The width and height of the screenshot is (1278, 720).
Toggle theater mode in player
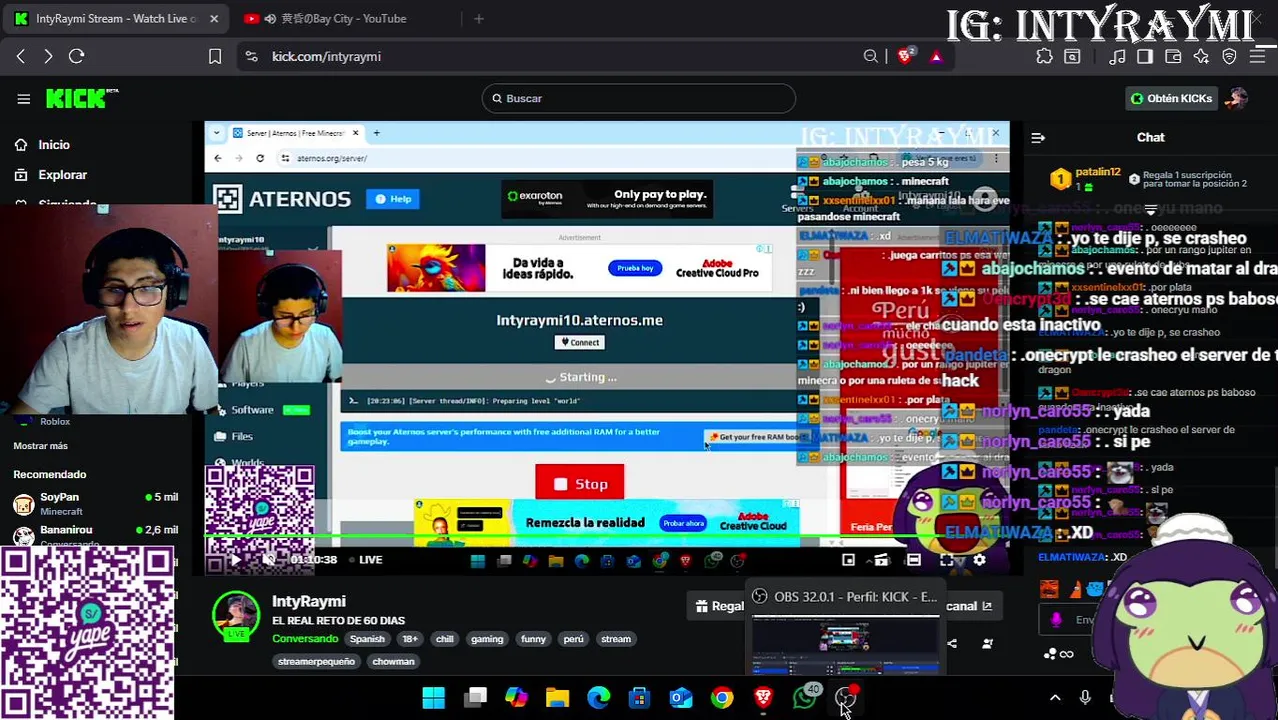click(x=914, y=560)
